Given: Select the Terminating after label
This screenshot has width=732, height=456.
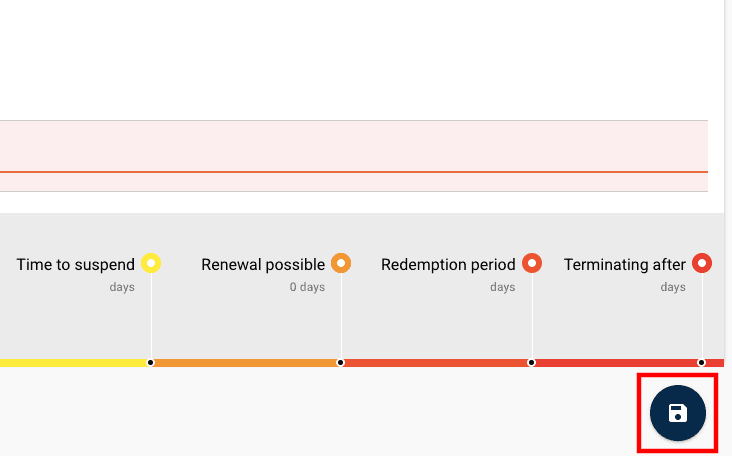Looking at the screenshot, I should click(625, 265).
